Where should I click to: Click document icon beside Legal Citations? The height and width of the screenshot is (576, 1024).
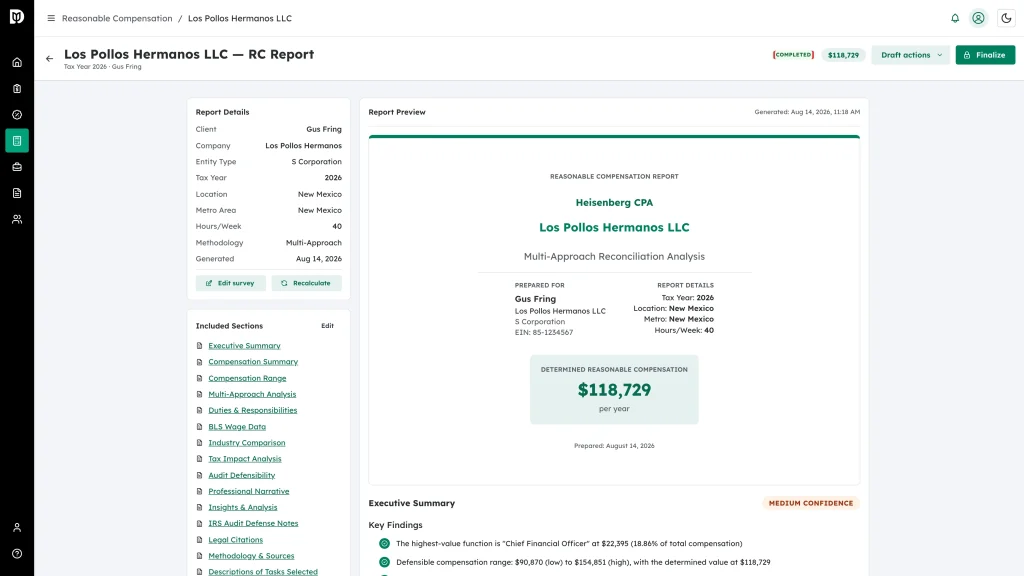coord(199,540)
